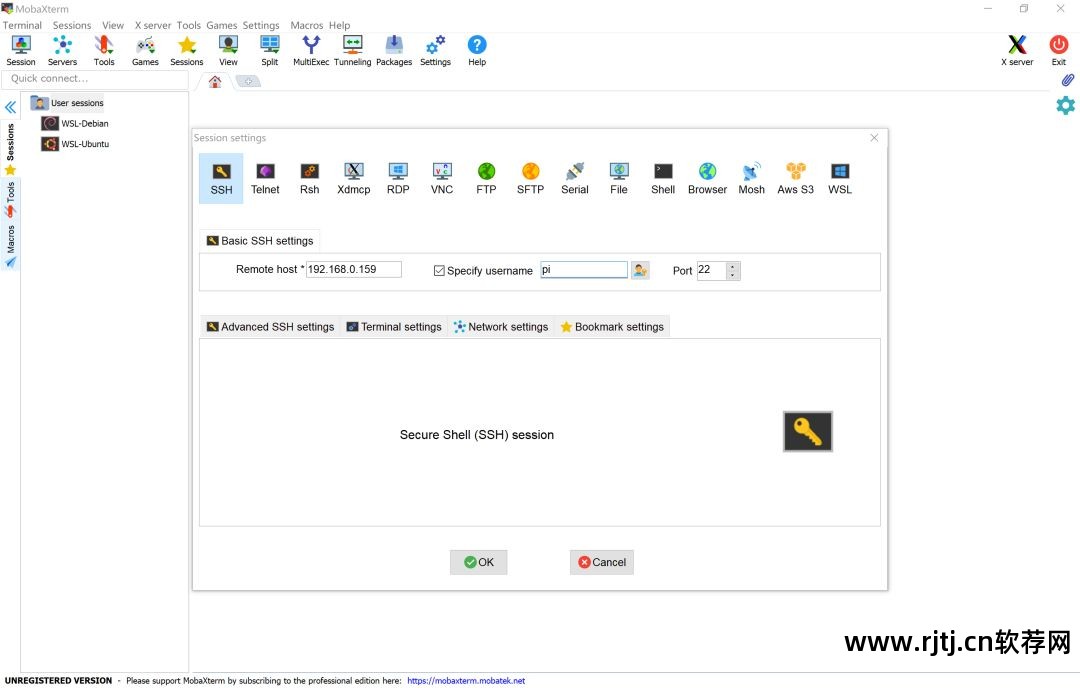Open the Terminal menu
Screen dimensions: 1080x688
(x=22, y=25)
